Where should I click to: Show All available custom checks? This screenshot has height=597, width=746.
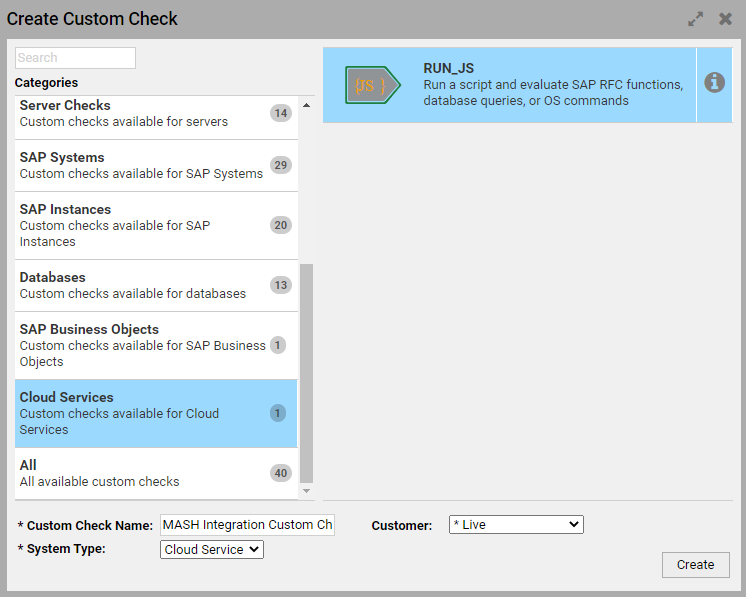tap(140, 473)
